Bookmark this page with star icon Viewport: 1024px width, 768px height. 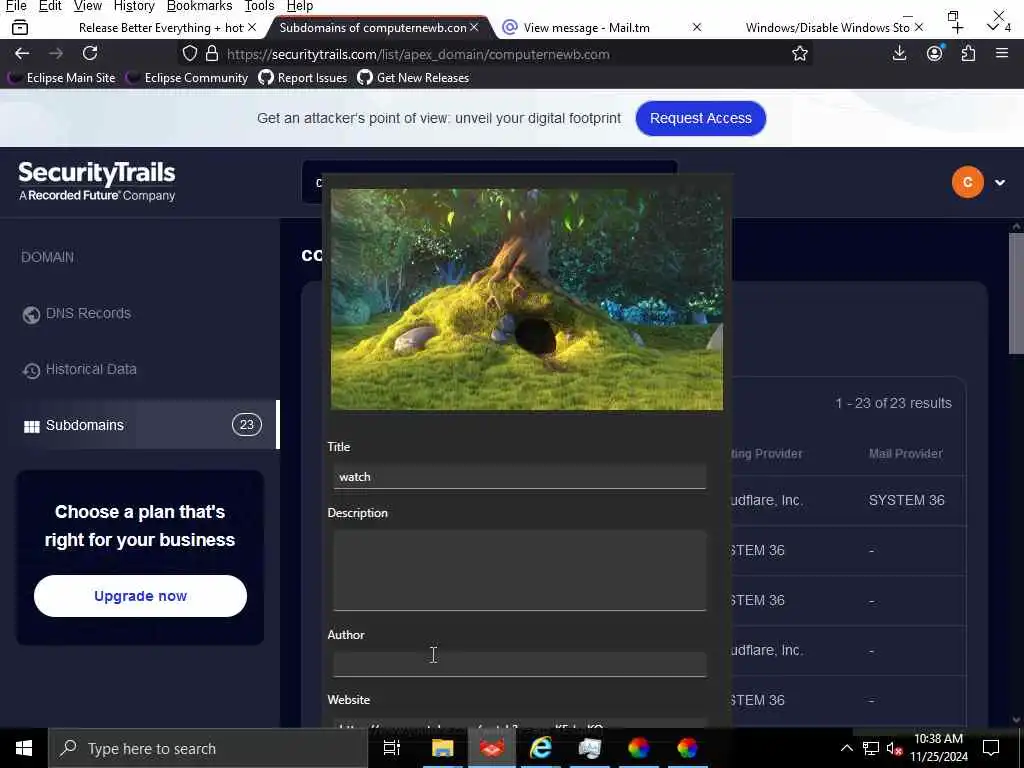[x=799, y=54]
